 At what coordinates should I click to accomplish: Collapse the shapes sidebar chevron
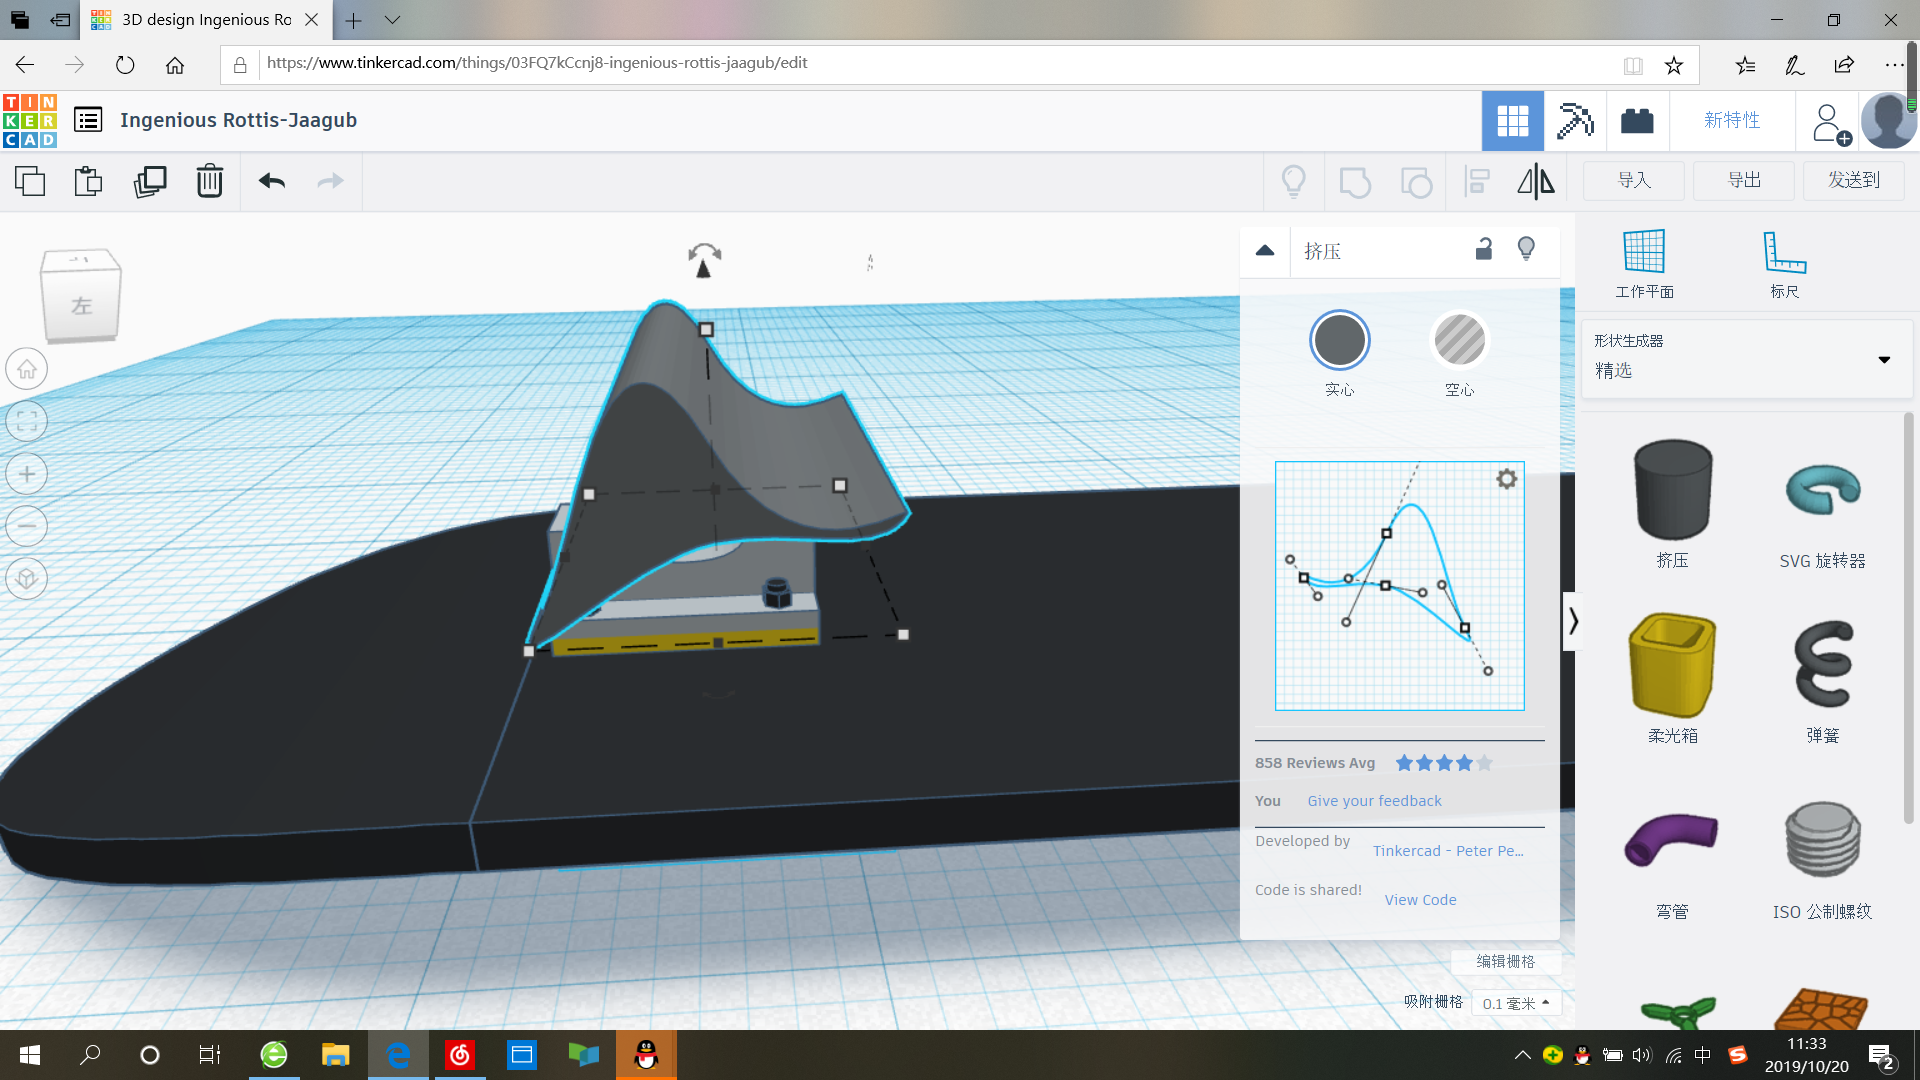coord(1573,621)
